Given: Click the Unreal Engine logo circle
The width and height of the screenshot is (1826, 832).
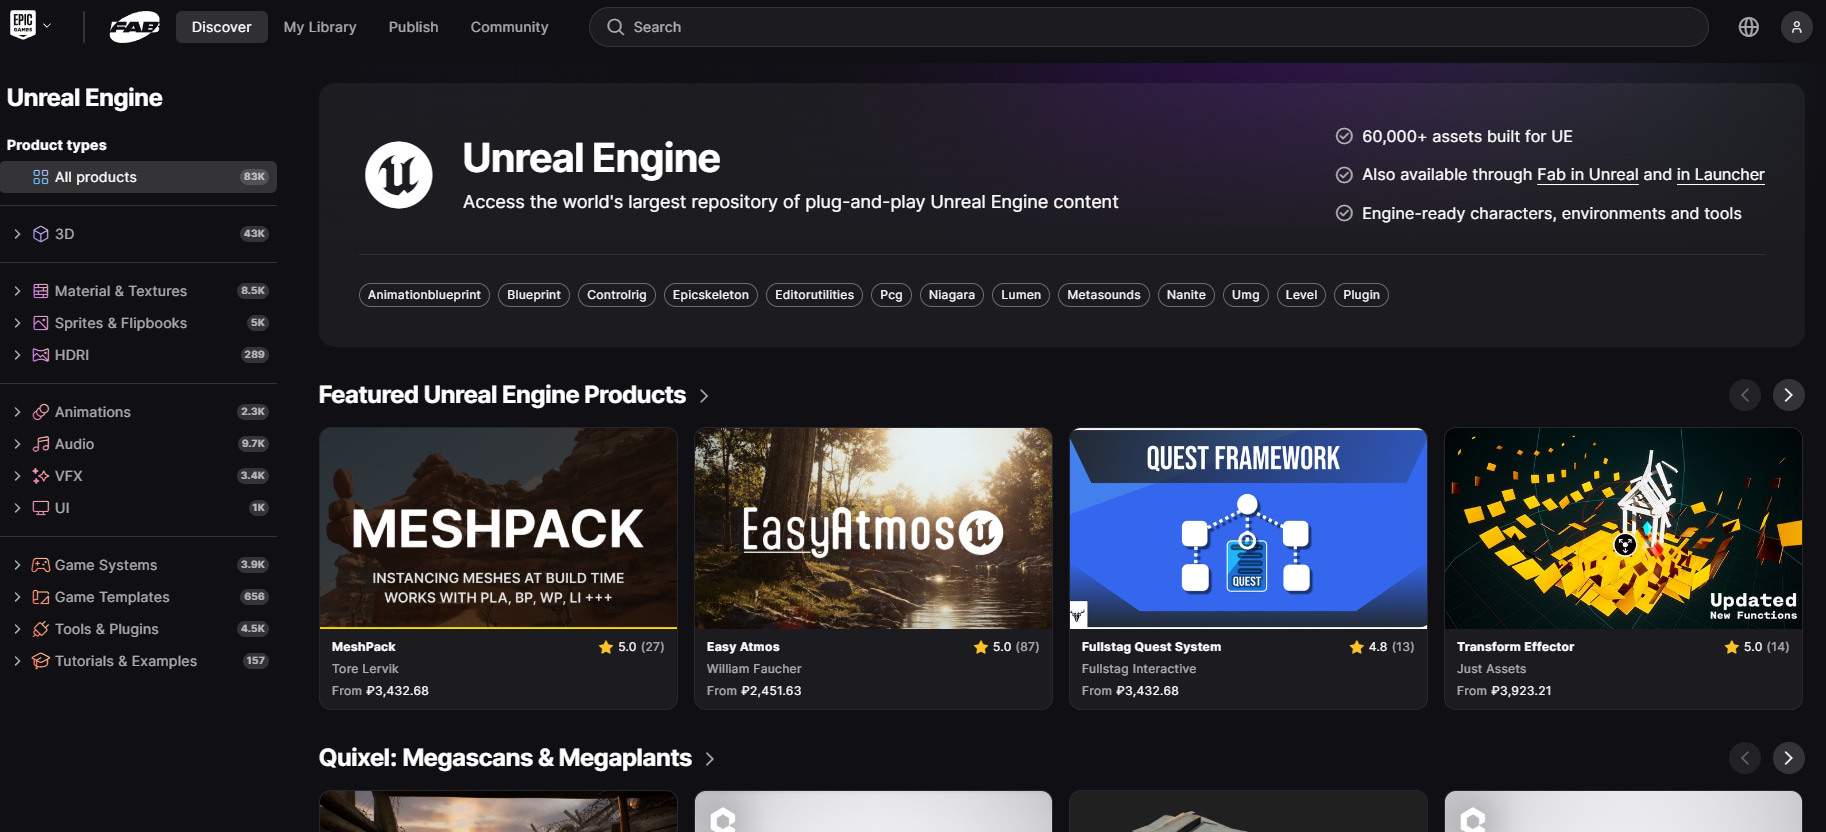Looking at the screenshot, I should pos(398,175).
